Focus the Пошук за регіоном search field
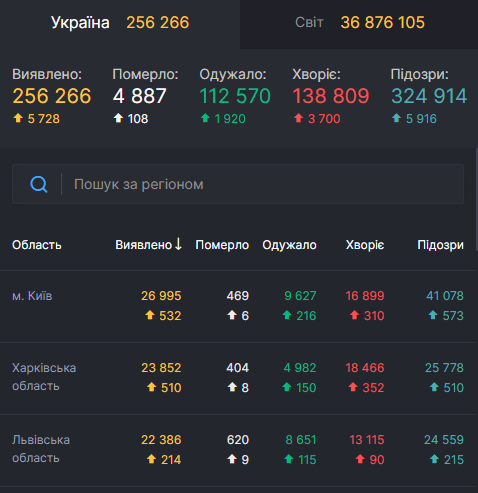The width and height of the screenshot is (478, 493). 238,184
